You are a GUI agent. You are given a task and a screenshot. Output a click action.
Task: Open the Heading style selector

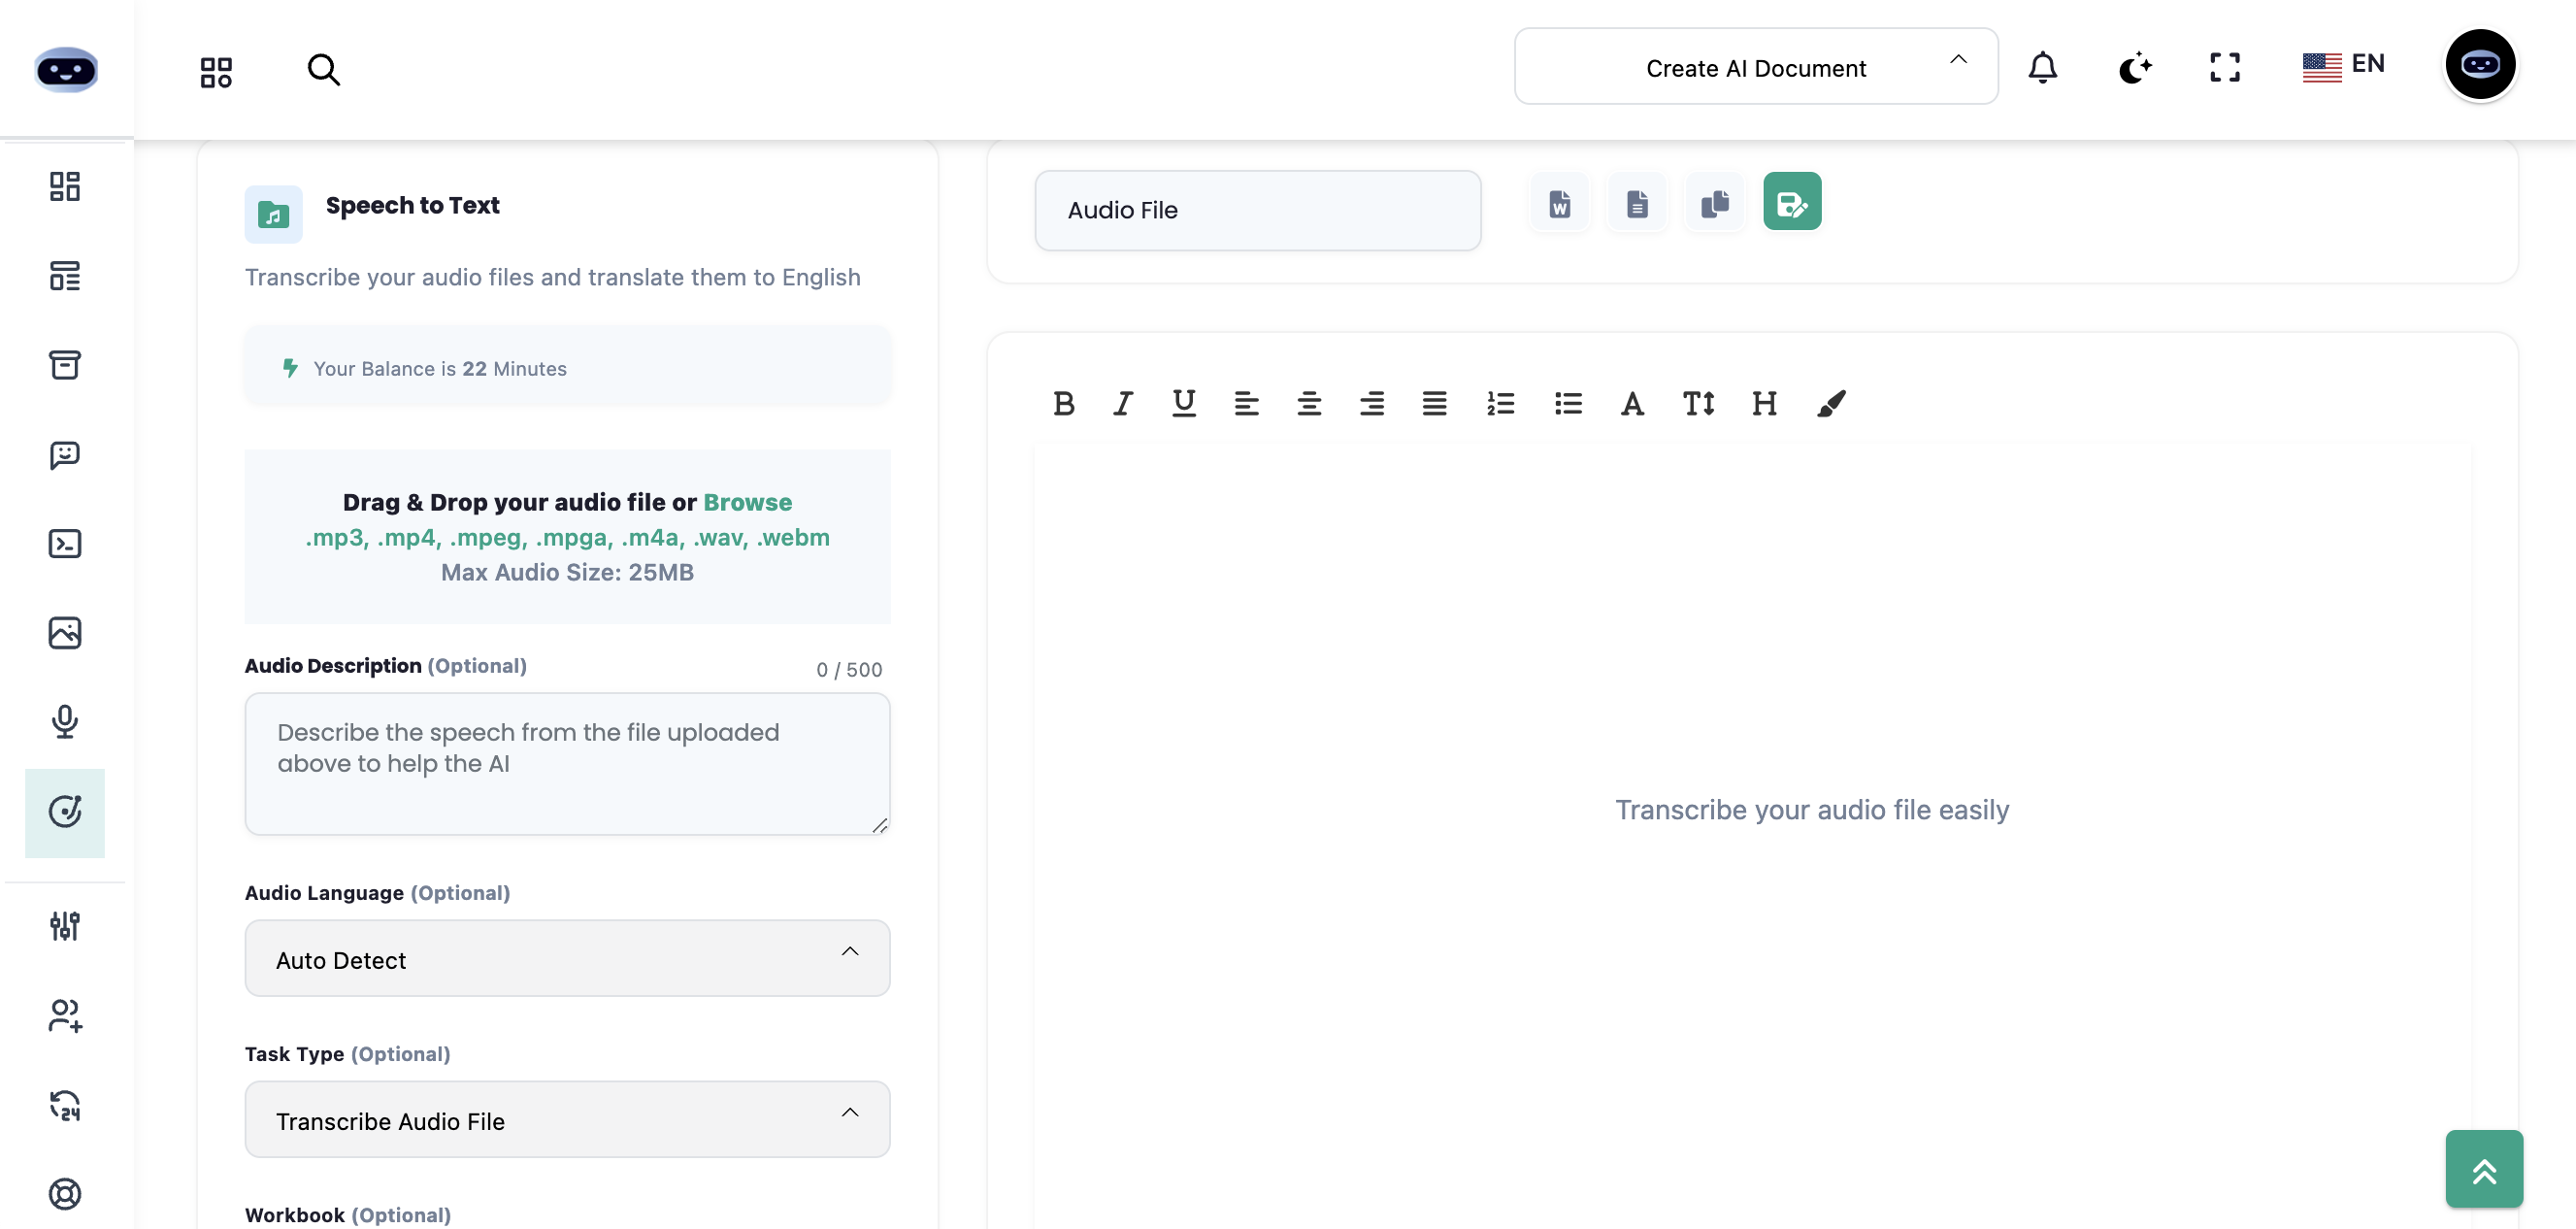(x=1763, y=404)
